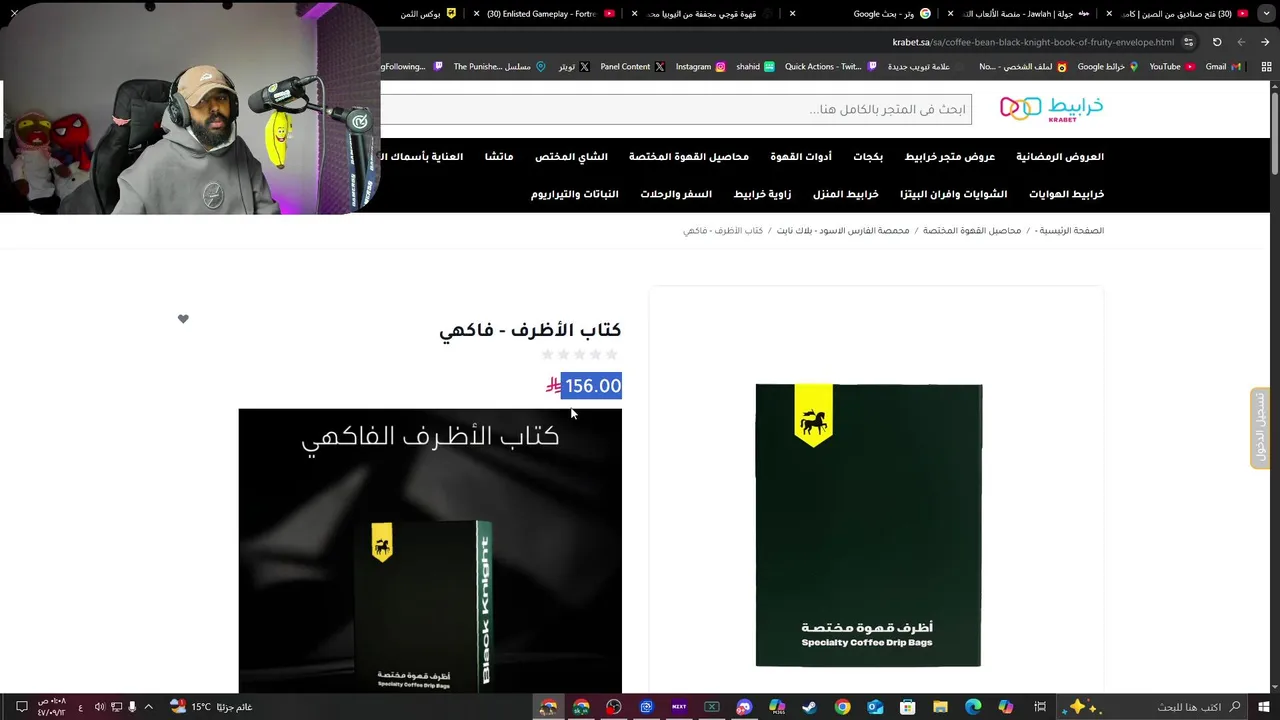
Task: Open Quick Actions Twitch bookmark
Action: (830, 67)
